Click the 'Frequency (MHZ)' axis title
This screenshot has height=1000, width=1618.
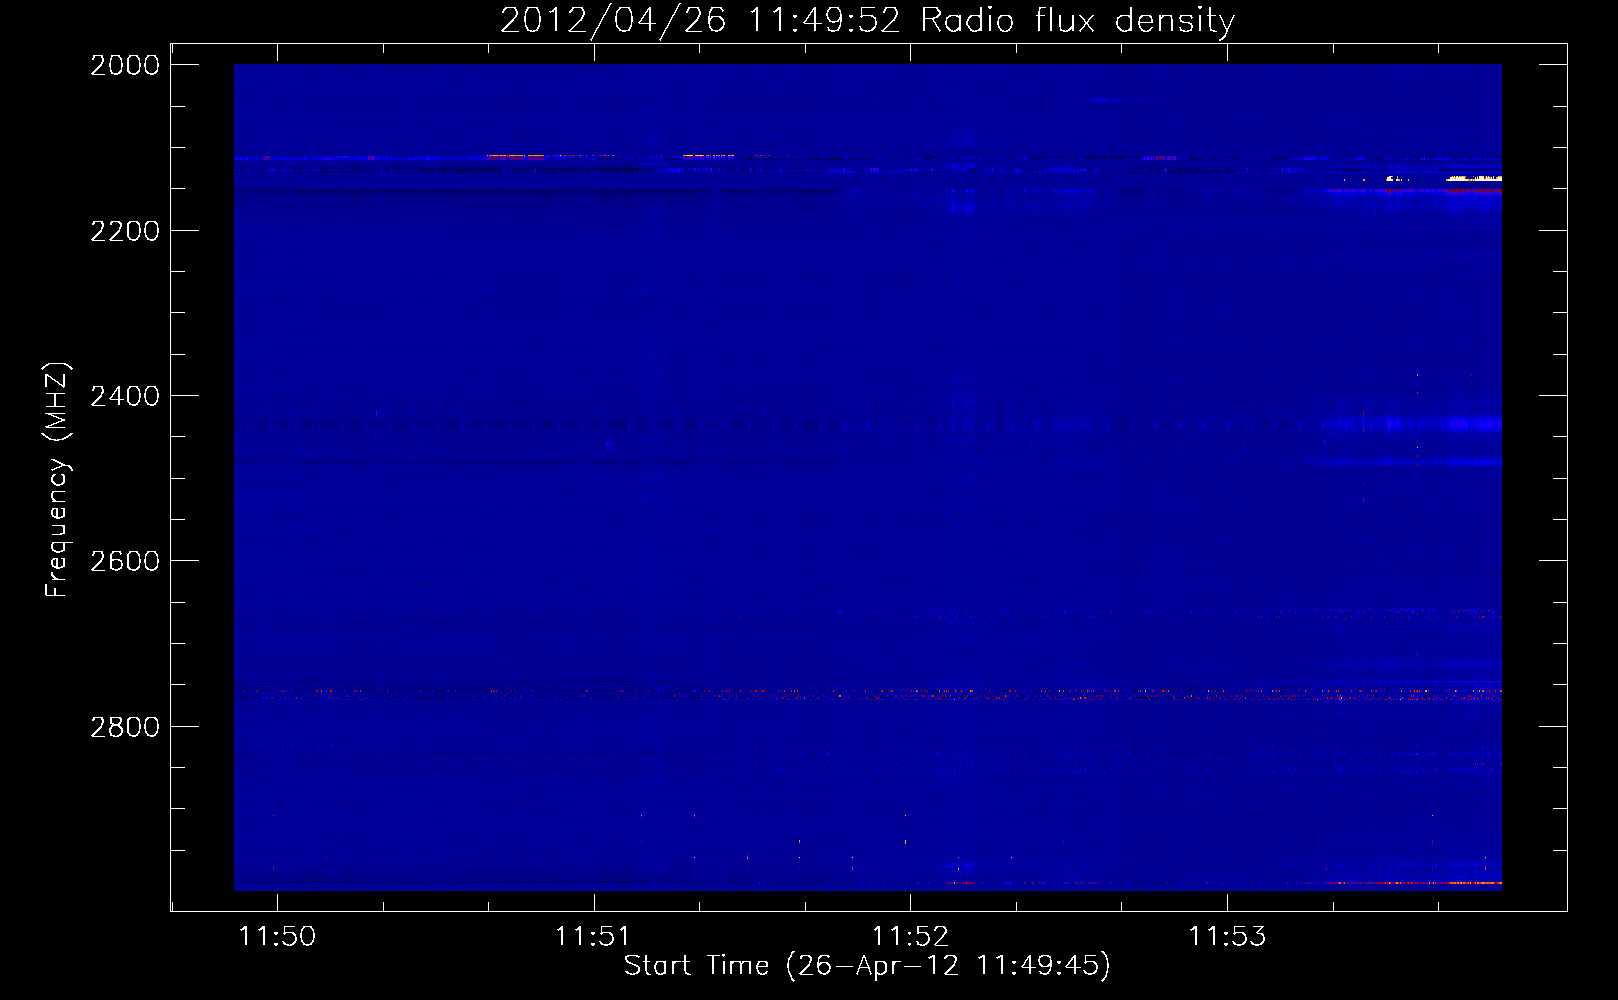click(57, 480)
